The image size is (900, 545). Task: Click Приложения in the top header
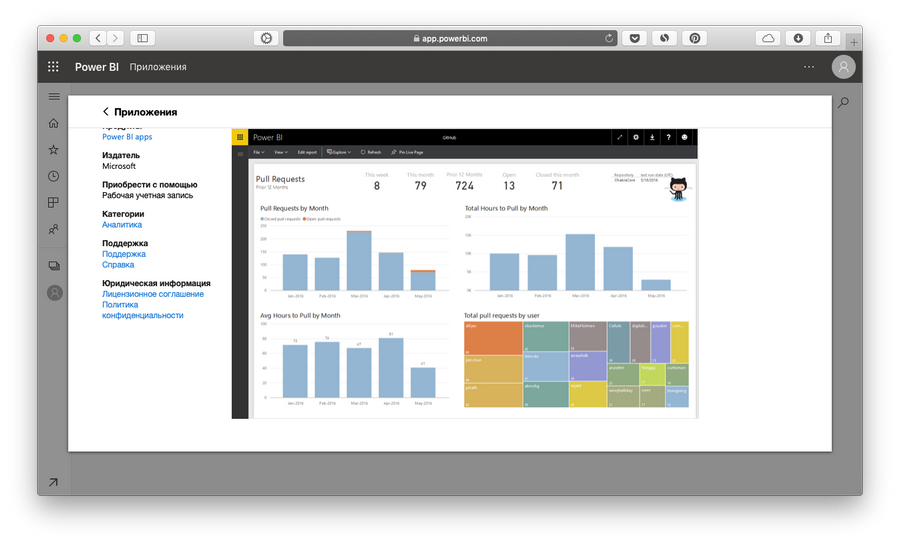157,67
